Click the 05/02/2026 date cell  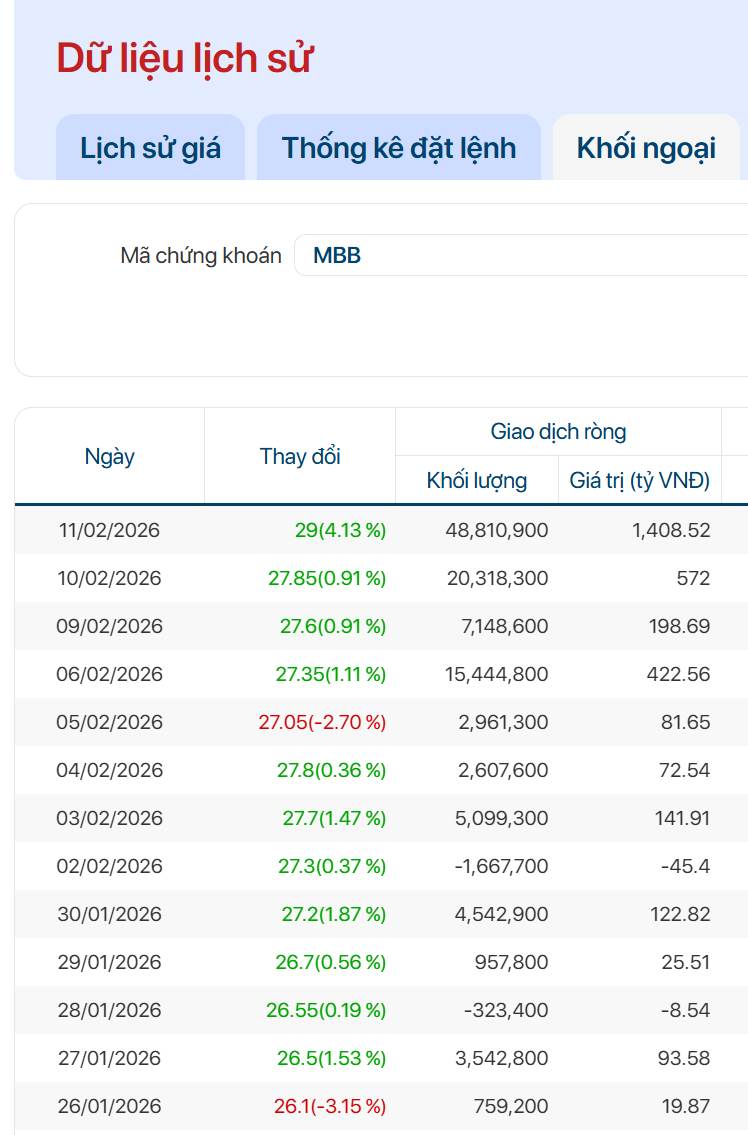click(110, 722)
